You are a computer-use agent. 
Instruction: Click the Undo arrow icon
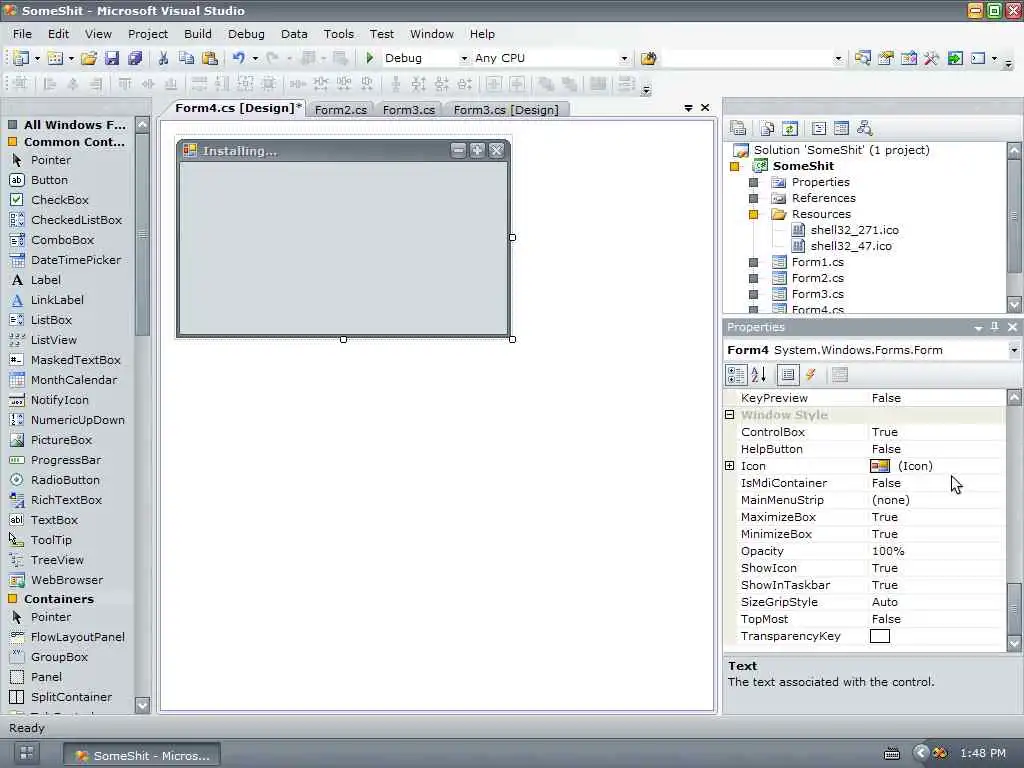pyautogui.click(x=239, y=58)
